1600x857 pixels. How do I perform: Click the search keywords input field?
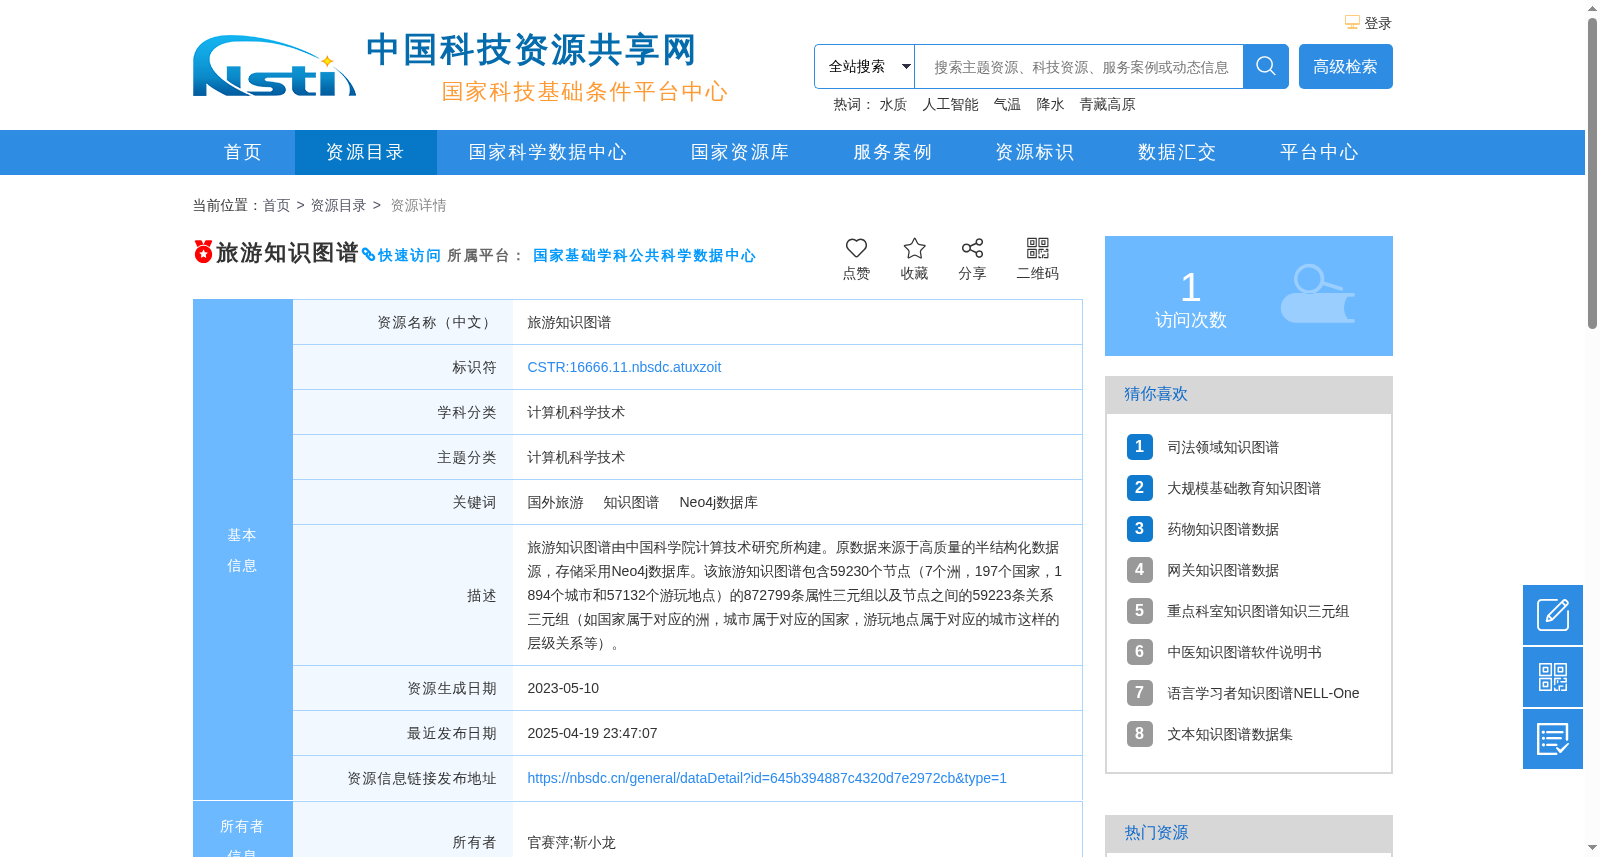coord(1079,66)
